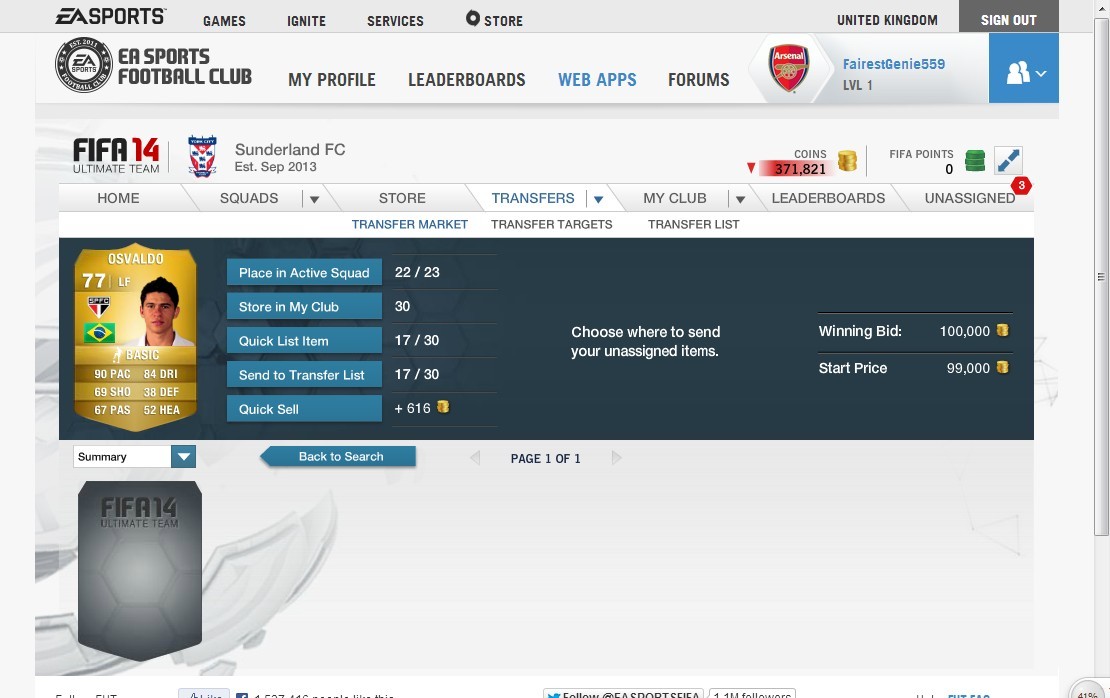Click the green FIFA Points icon
Image resolution: width=1110 pixels, height=698 pixels.
tap(975, 161)
